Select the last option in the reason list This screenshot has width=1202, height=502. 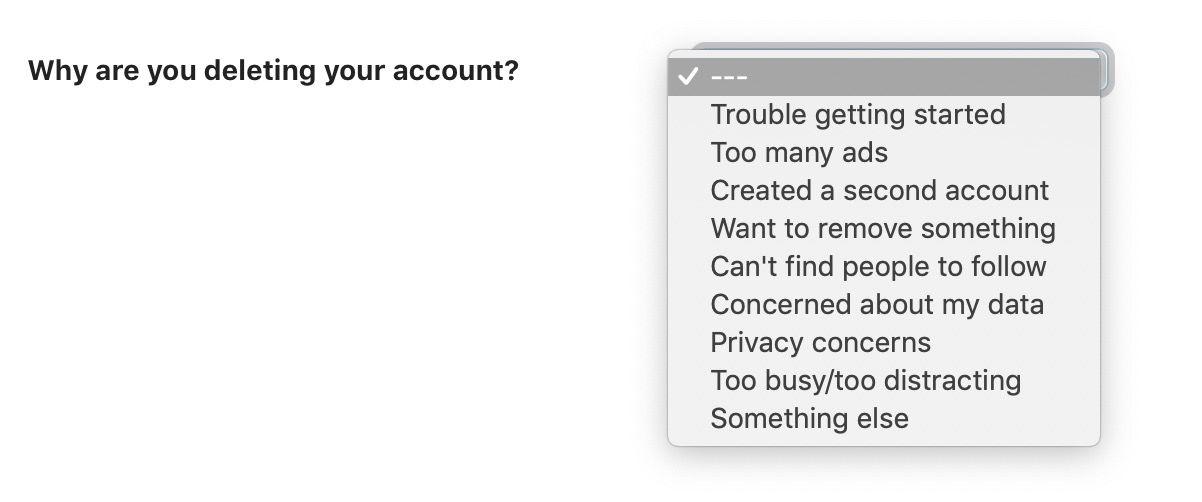(809, 419)
